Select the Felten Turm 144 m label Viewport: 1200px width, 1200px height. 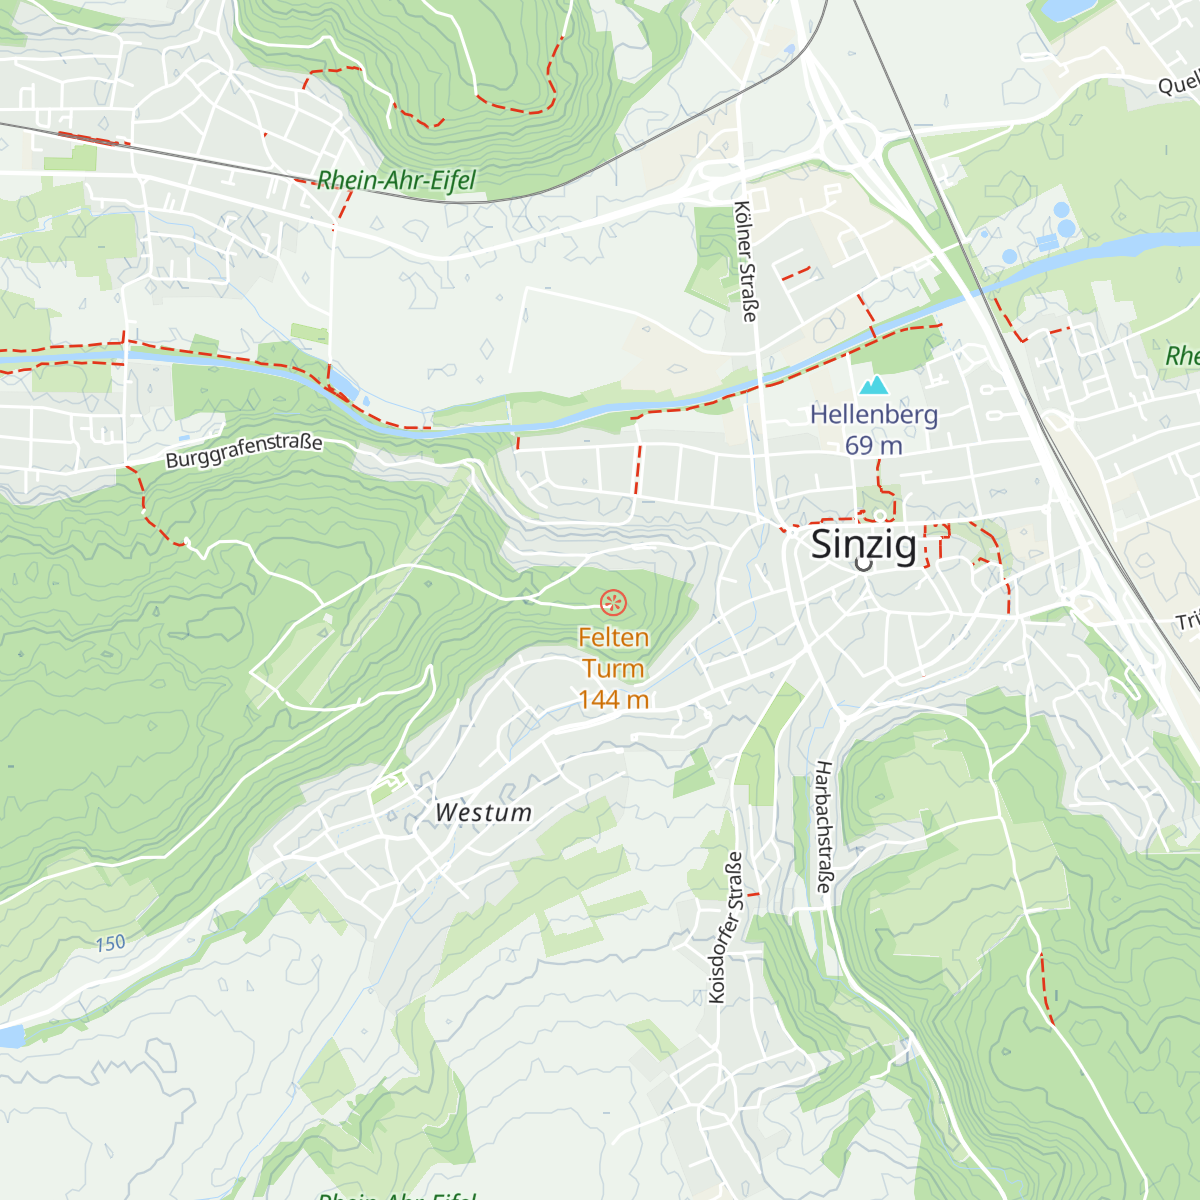tap(614, 668)
